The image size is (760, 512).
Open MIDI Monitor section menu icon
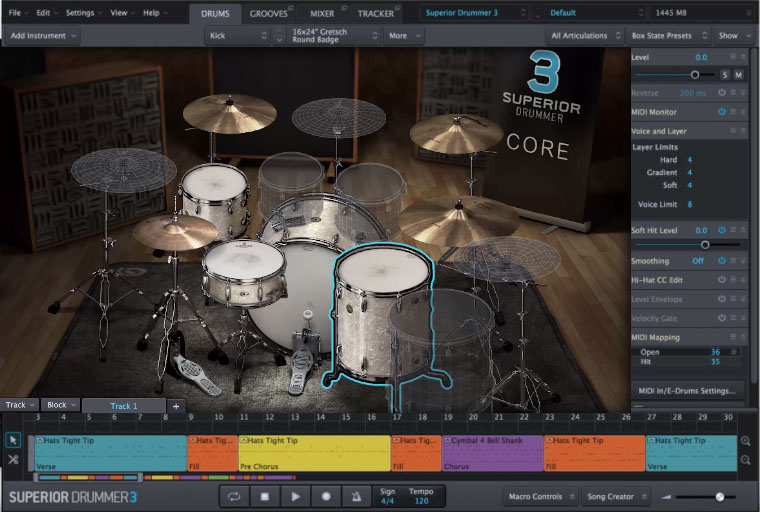(733, 112)
